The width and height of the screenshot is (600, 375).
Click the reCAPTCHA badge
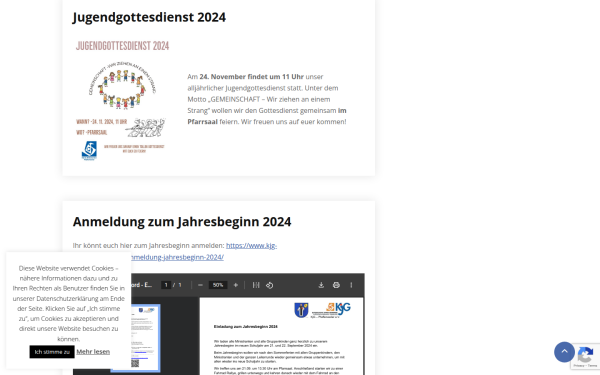(585, 356)
